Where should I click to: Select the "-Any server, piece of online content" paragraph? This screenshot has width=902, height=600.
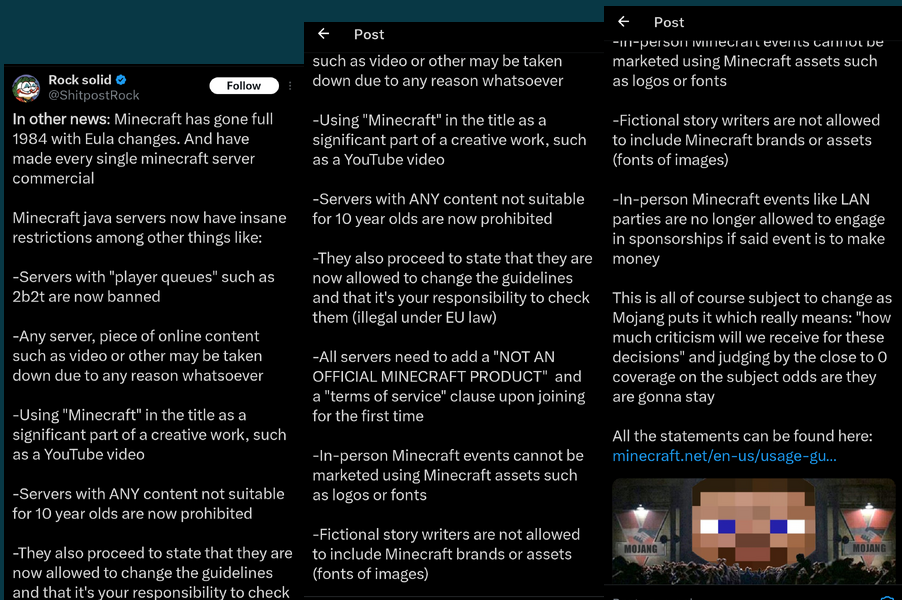138,356
